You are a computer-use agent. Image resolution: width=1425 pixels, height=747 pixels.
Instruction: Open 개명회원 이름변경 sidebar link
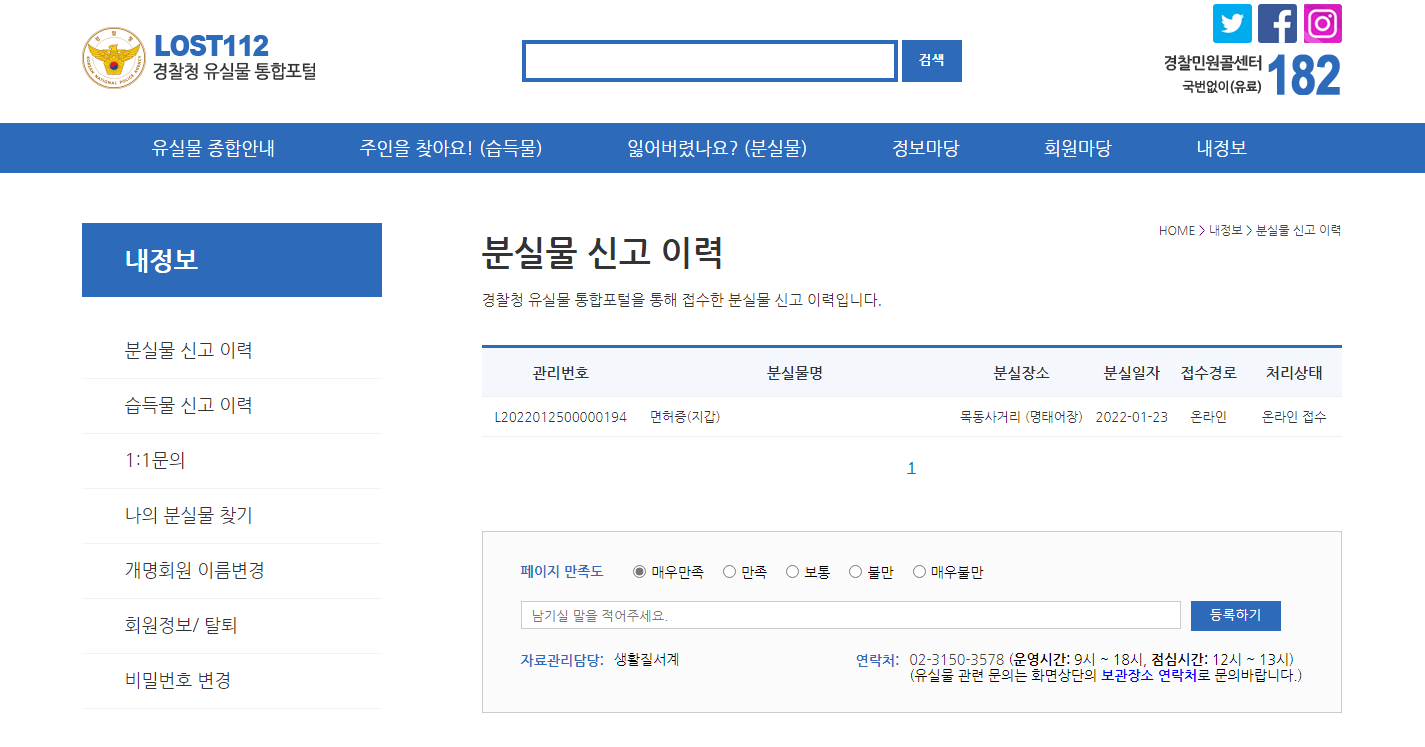pos(195,570)
